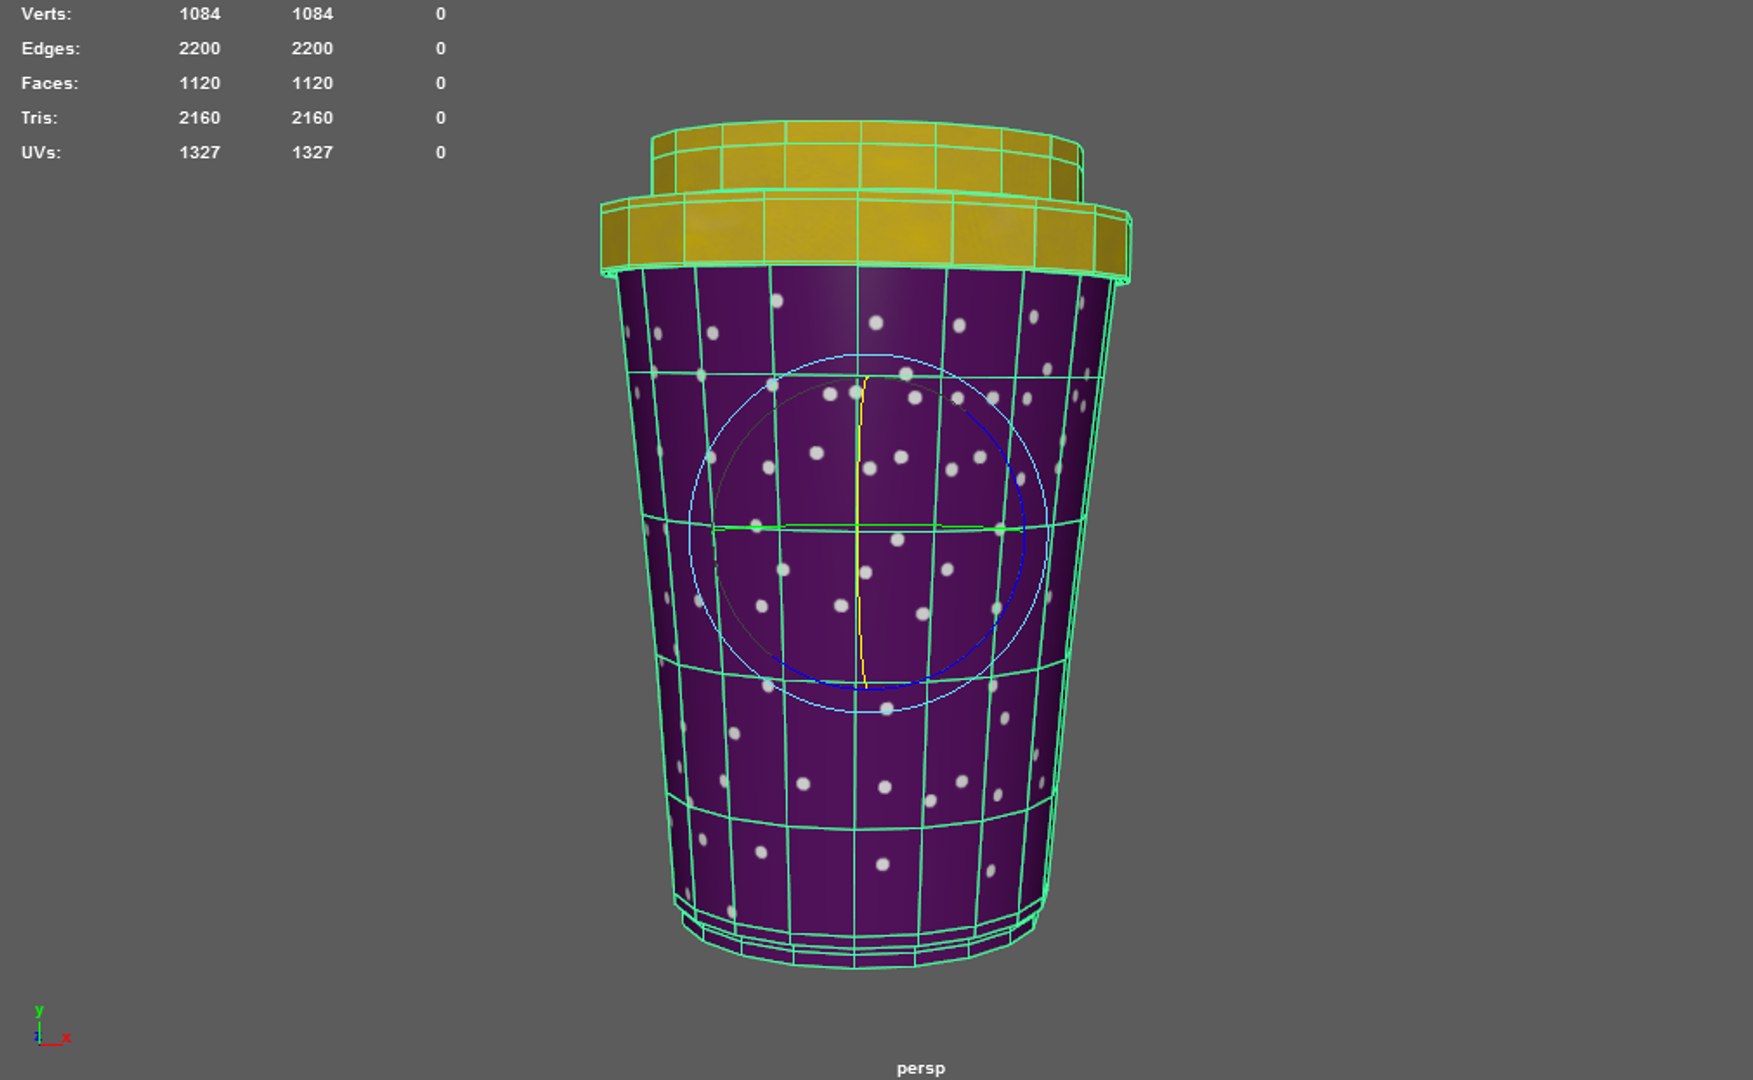The width and height of the screenshot is (1753, 1080).
Task: Click the "Verts:" label in the HUD
Action: [46, 14]
